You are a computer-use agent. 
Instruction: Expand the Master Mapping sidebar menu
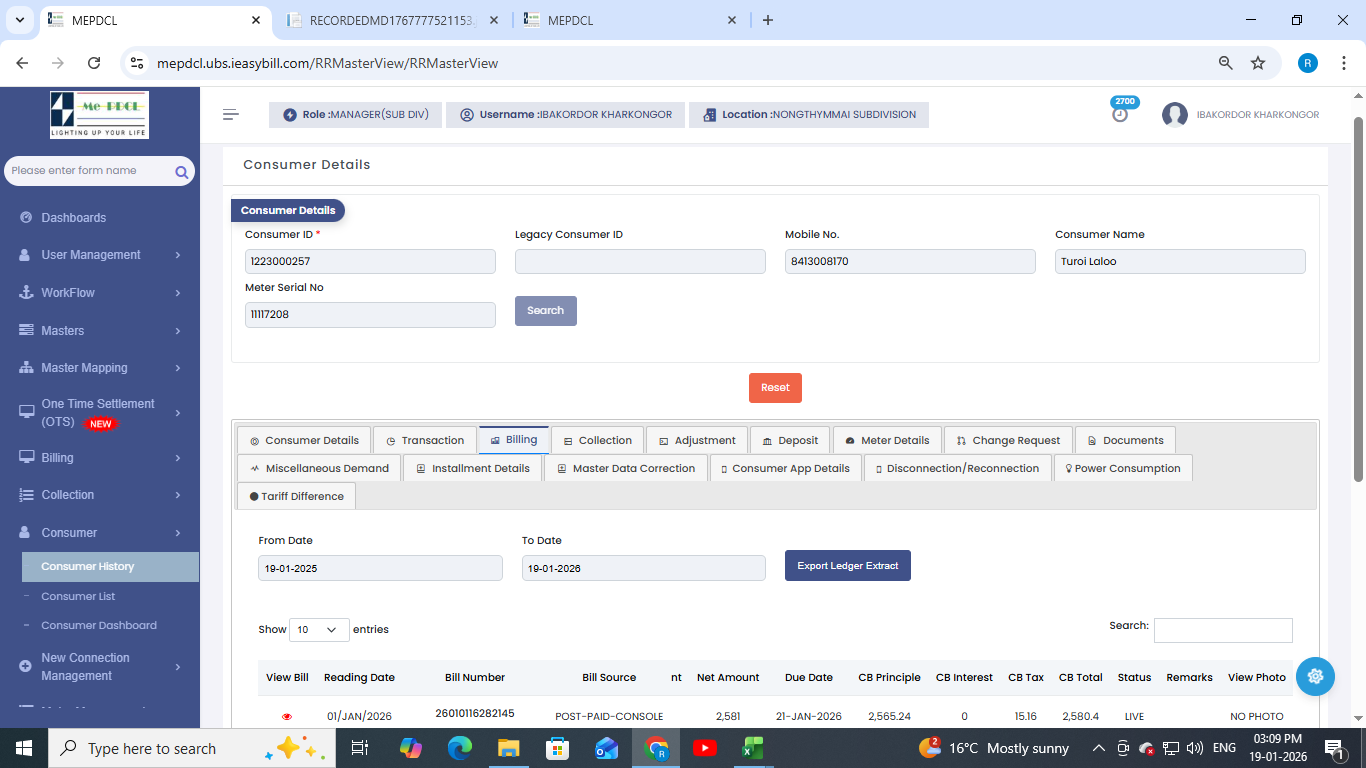point(100,368)
